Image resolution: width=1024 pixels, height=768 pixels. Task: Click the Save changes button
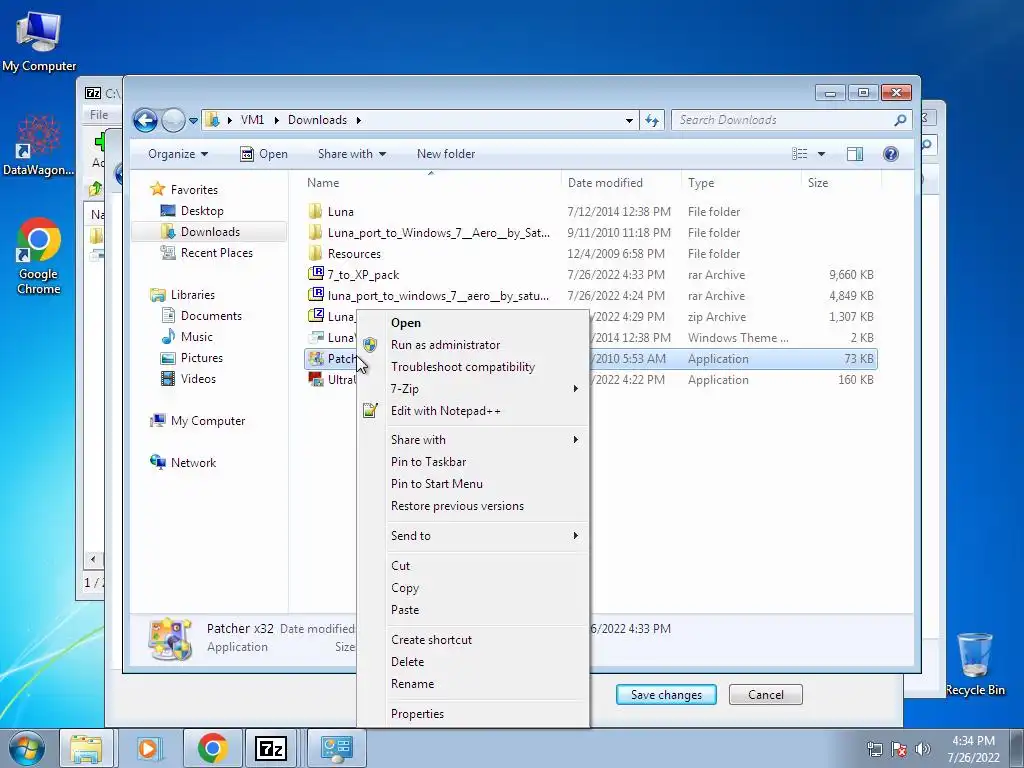pyautogui.click(x=666, y=695)
